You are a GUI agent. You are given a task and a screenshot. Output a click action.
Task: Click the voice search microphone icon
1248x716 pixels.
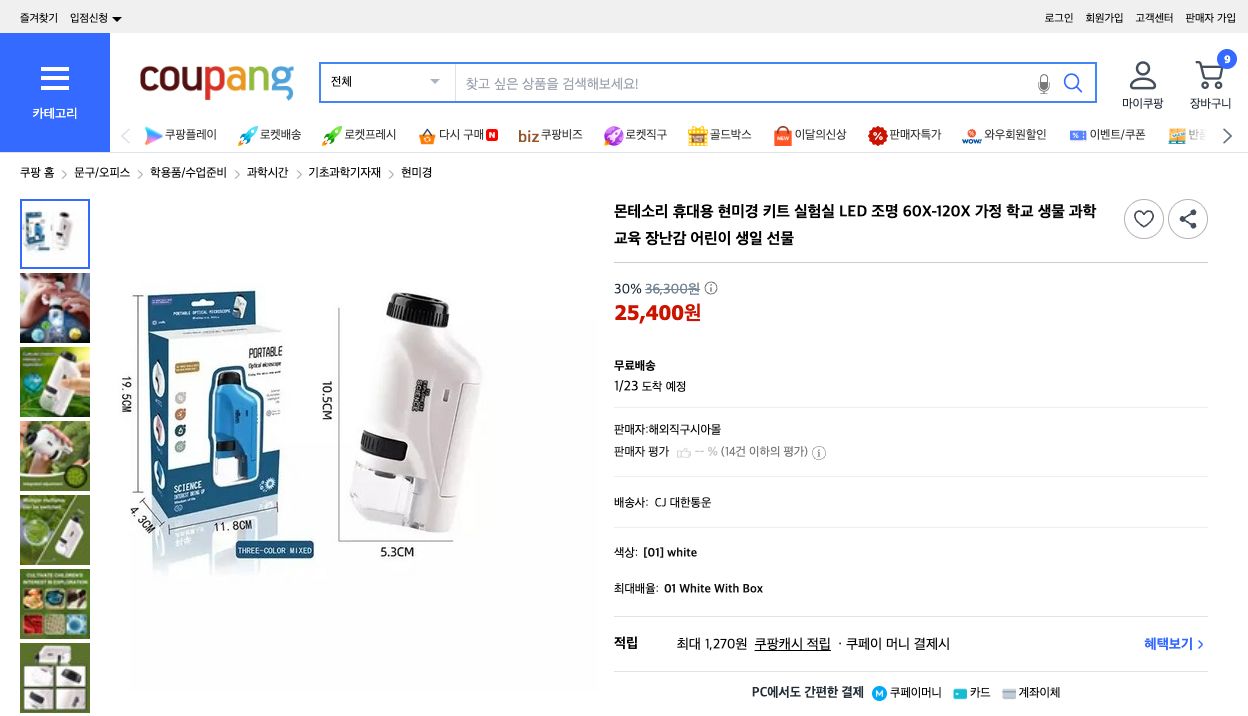tap(1044, 83)
